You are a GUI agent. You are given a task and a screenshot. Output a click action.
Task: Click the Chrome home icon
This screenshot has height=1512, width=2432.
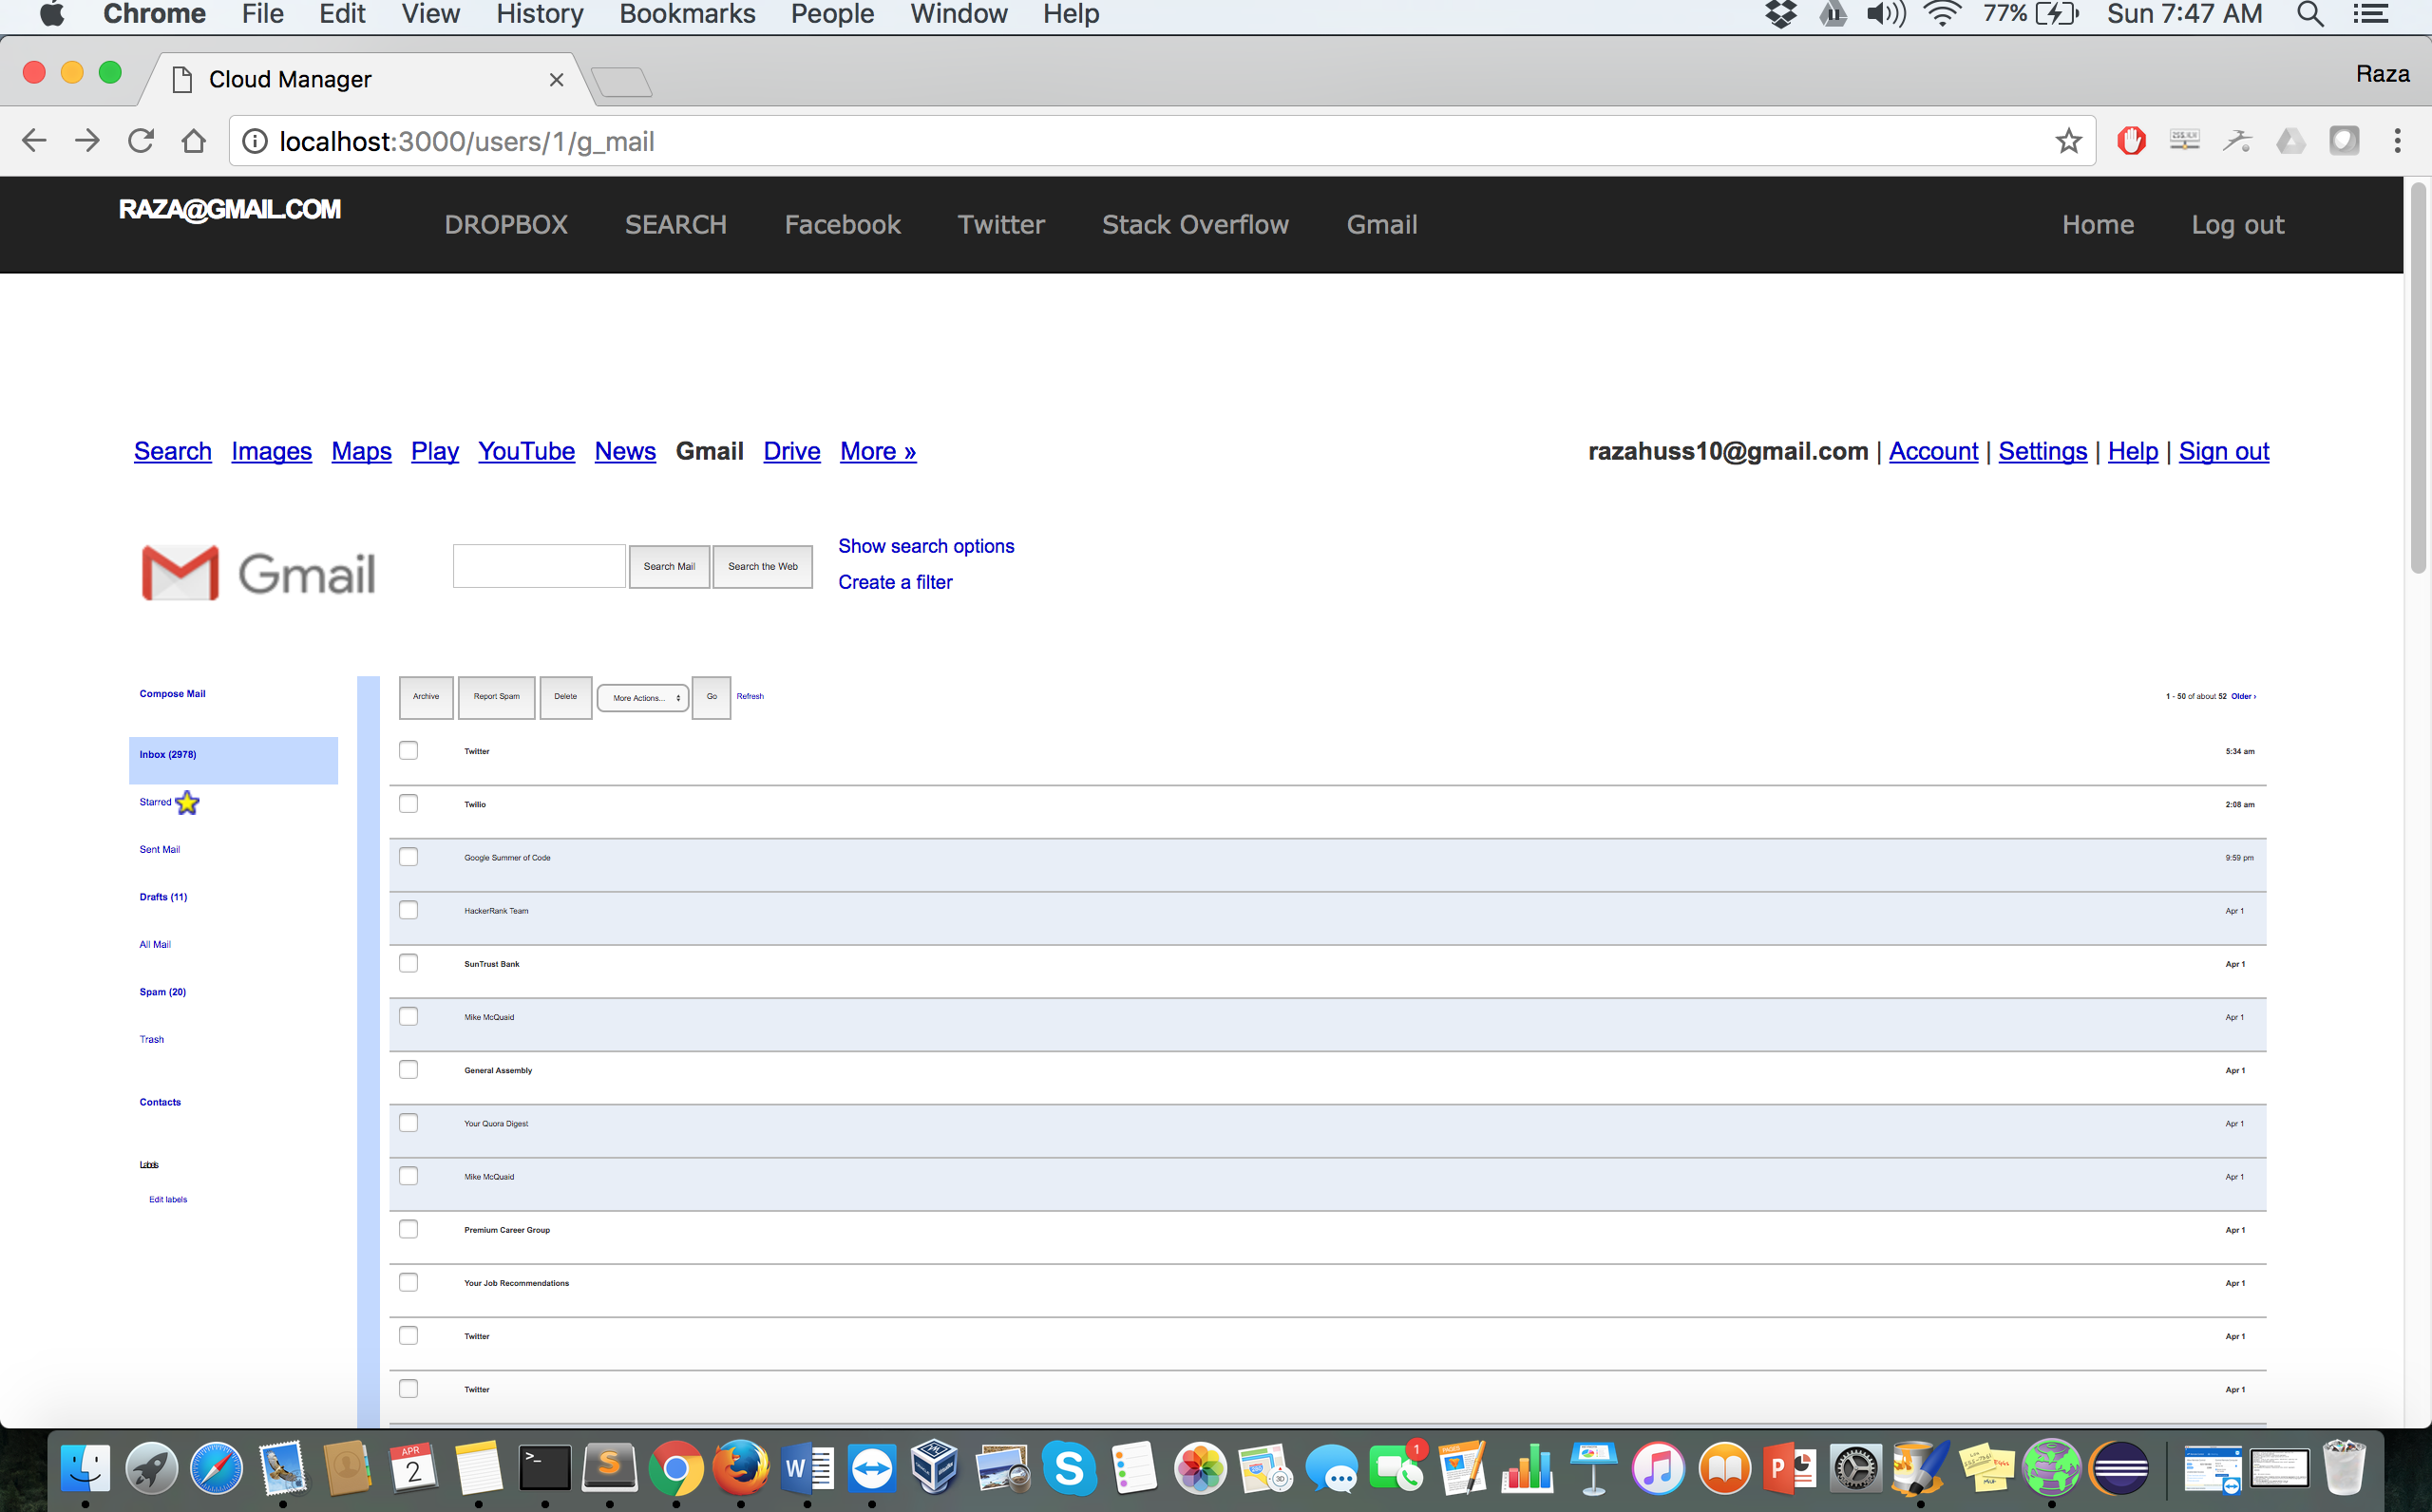click(x=194, y=141)
